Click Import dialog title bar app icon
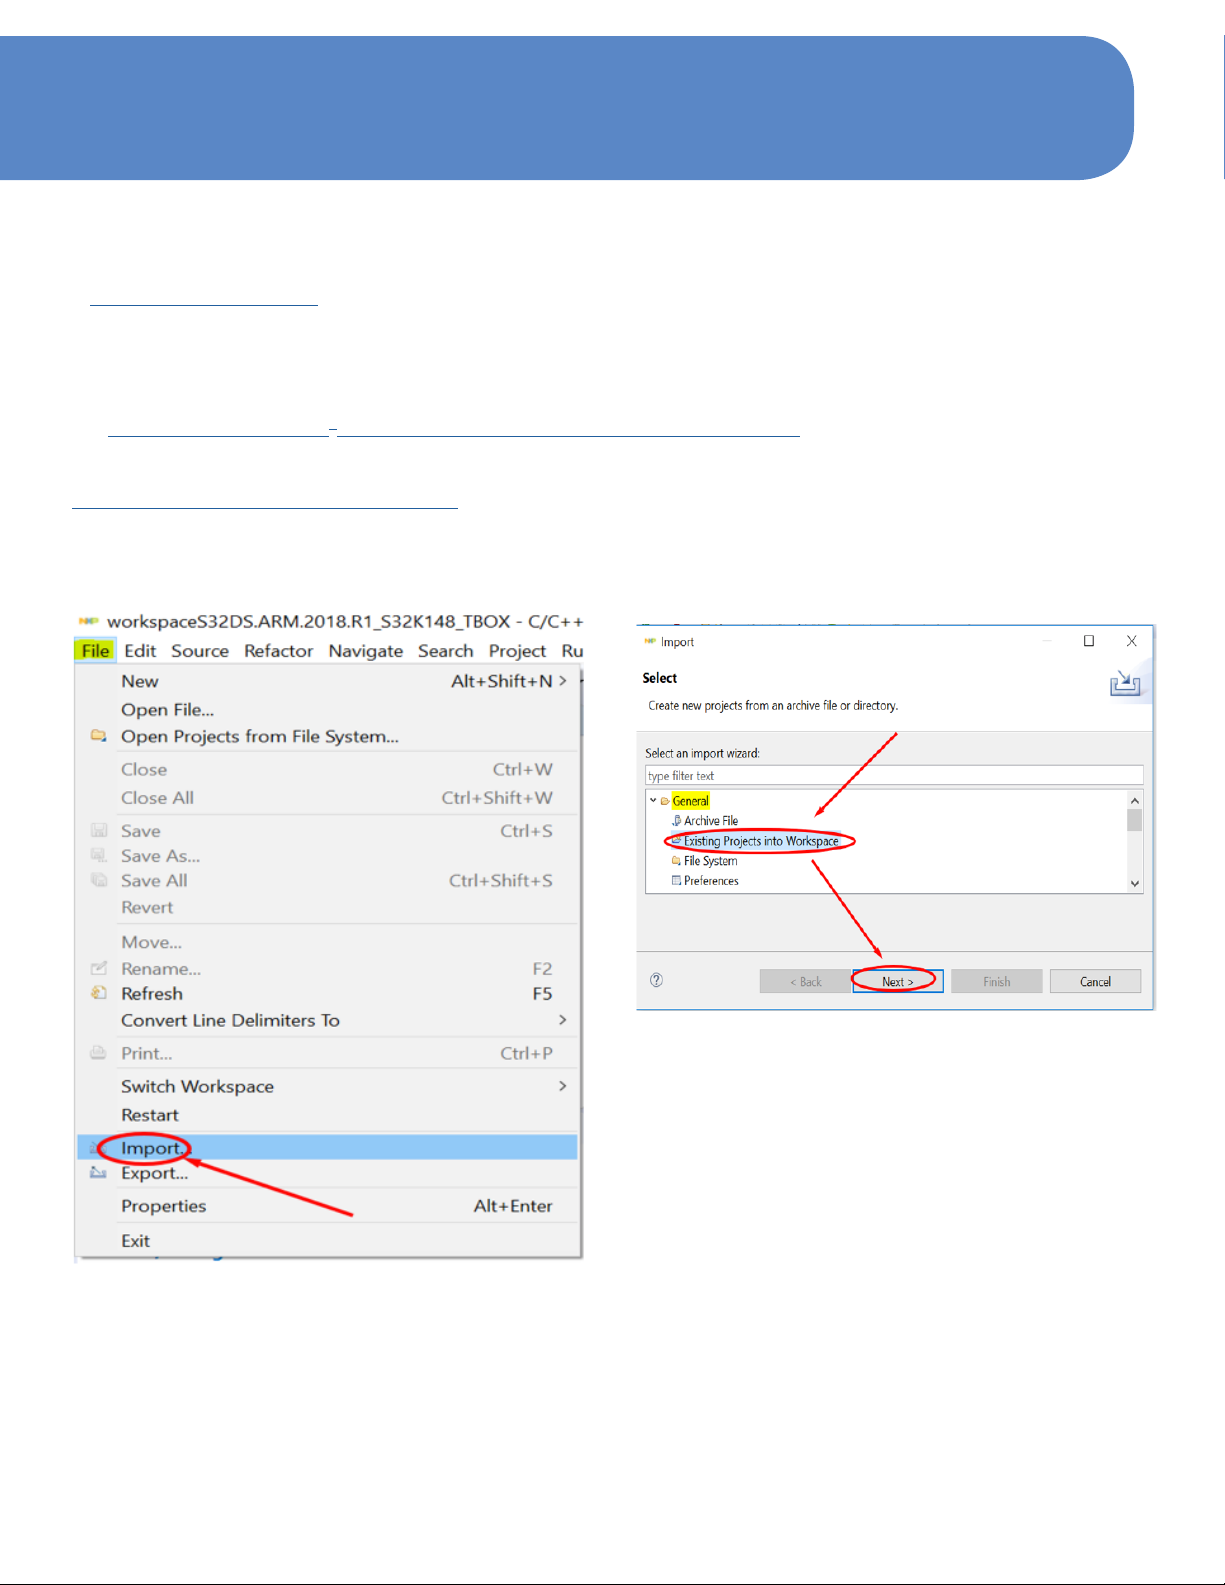The height and width of the screenshot is (1585, 1225). pos(650,642)
